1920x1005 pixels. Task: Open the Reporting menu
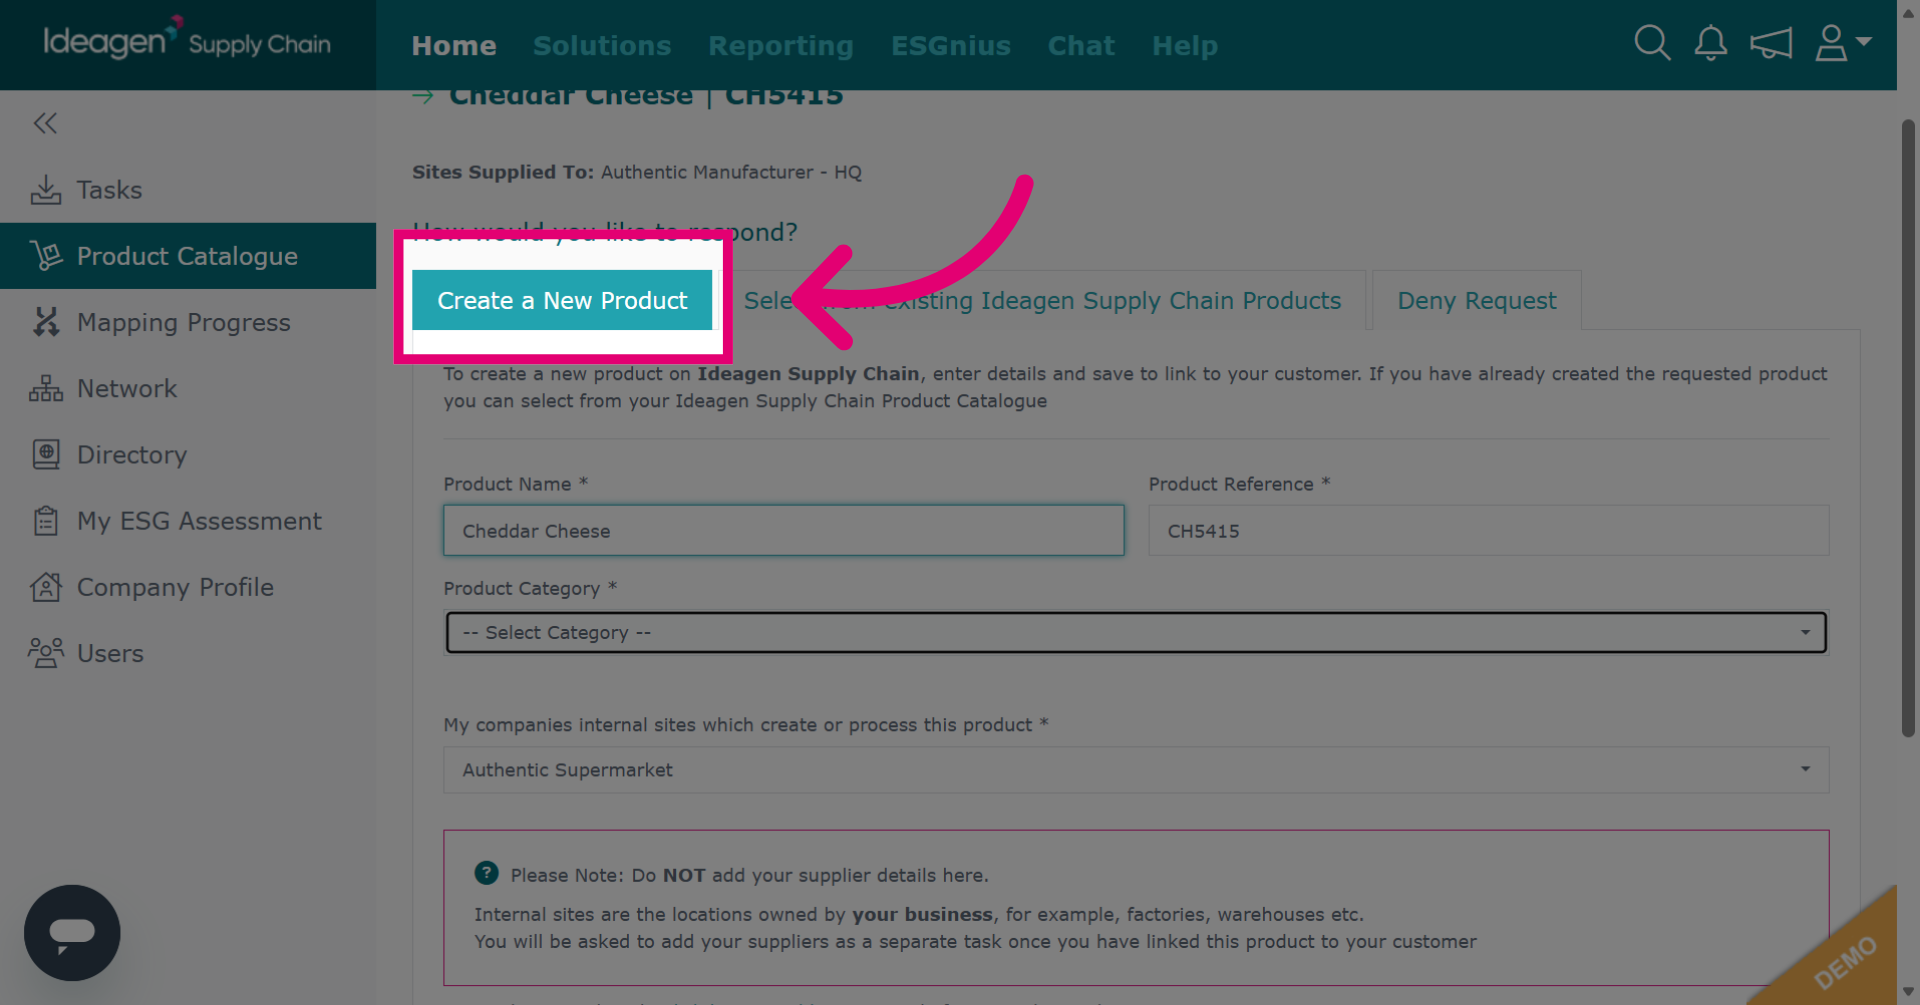pos(781,46)
